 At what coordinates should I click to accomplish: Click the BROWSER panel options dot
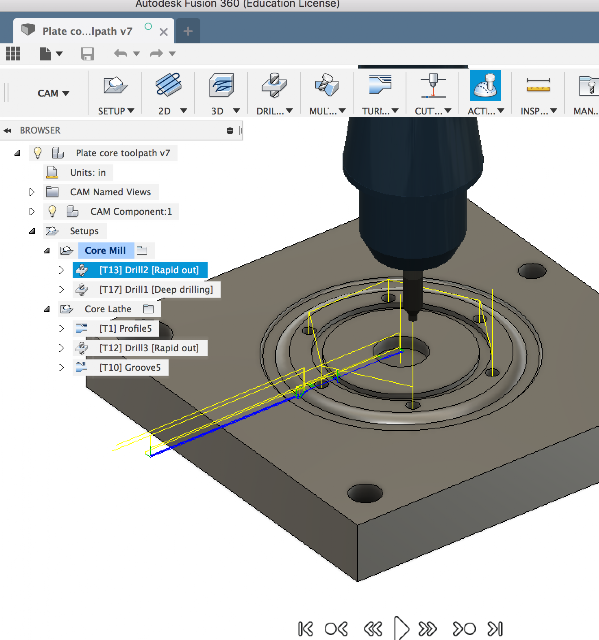tap(230, 131)
